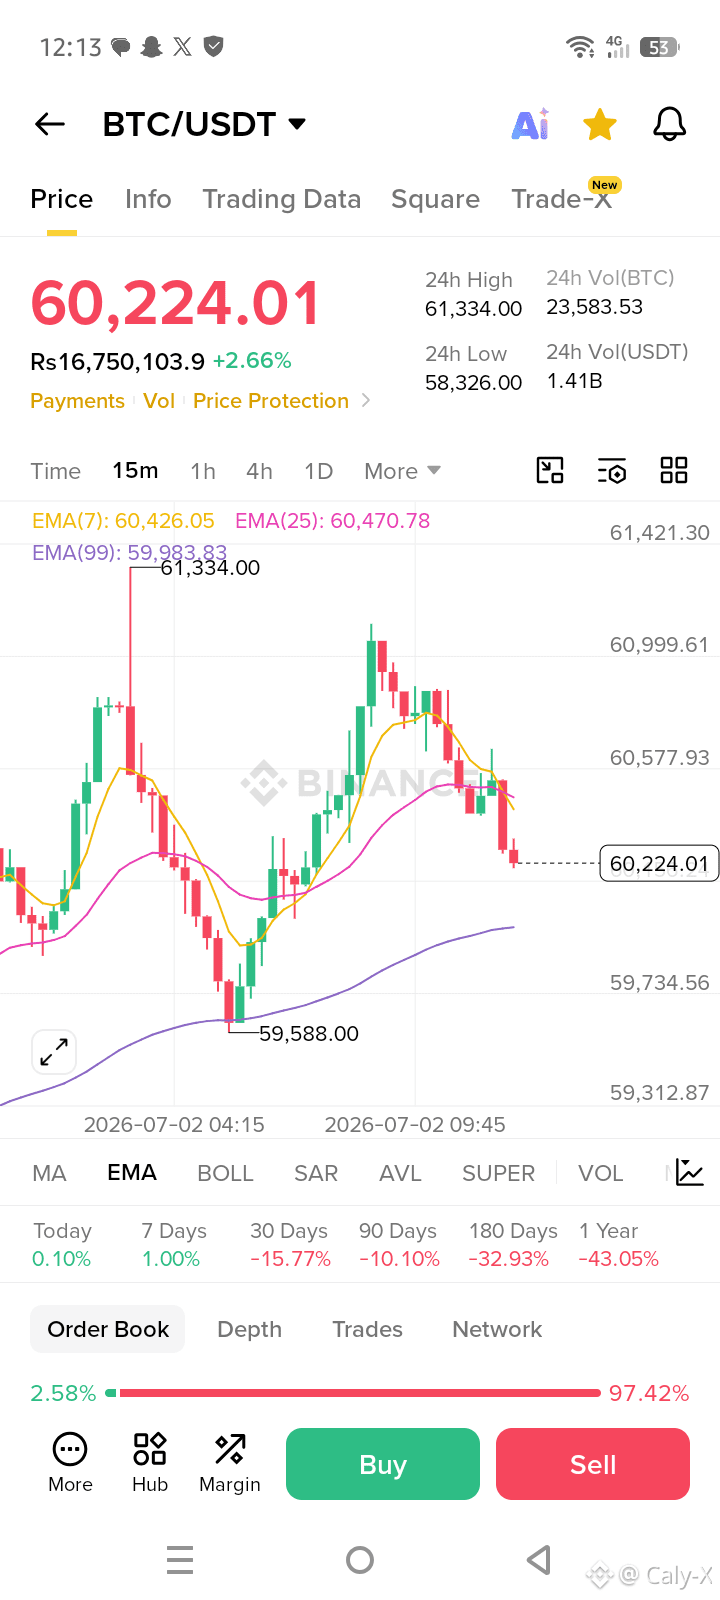Image resolution: width=720 pixels, height=1600 pixels.
Task: Tap the 1 Year -43.05% performance
Action: [618, 1245]
